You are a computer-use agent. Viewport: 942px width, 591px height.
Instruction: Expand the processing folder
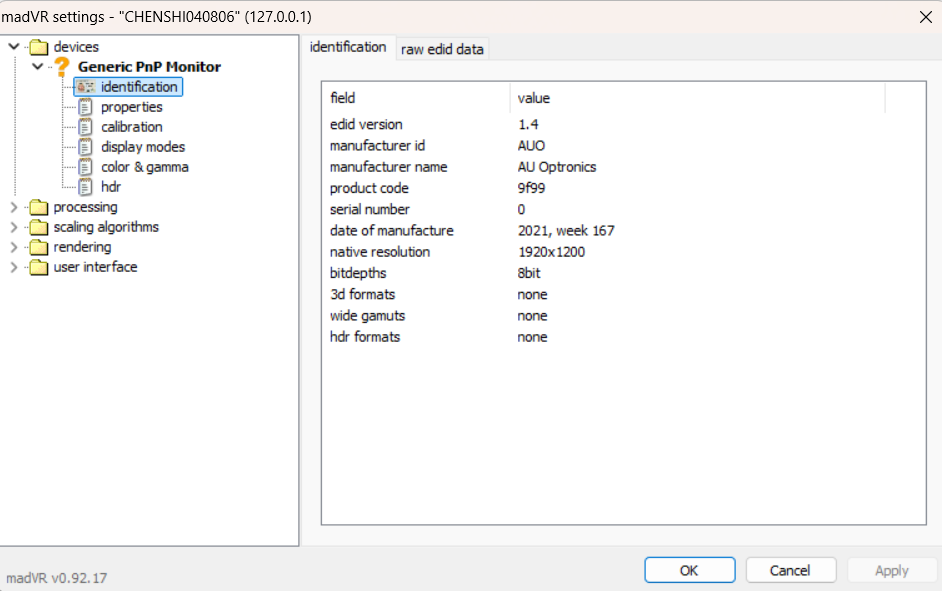[x=14, y=207]
